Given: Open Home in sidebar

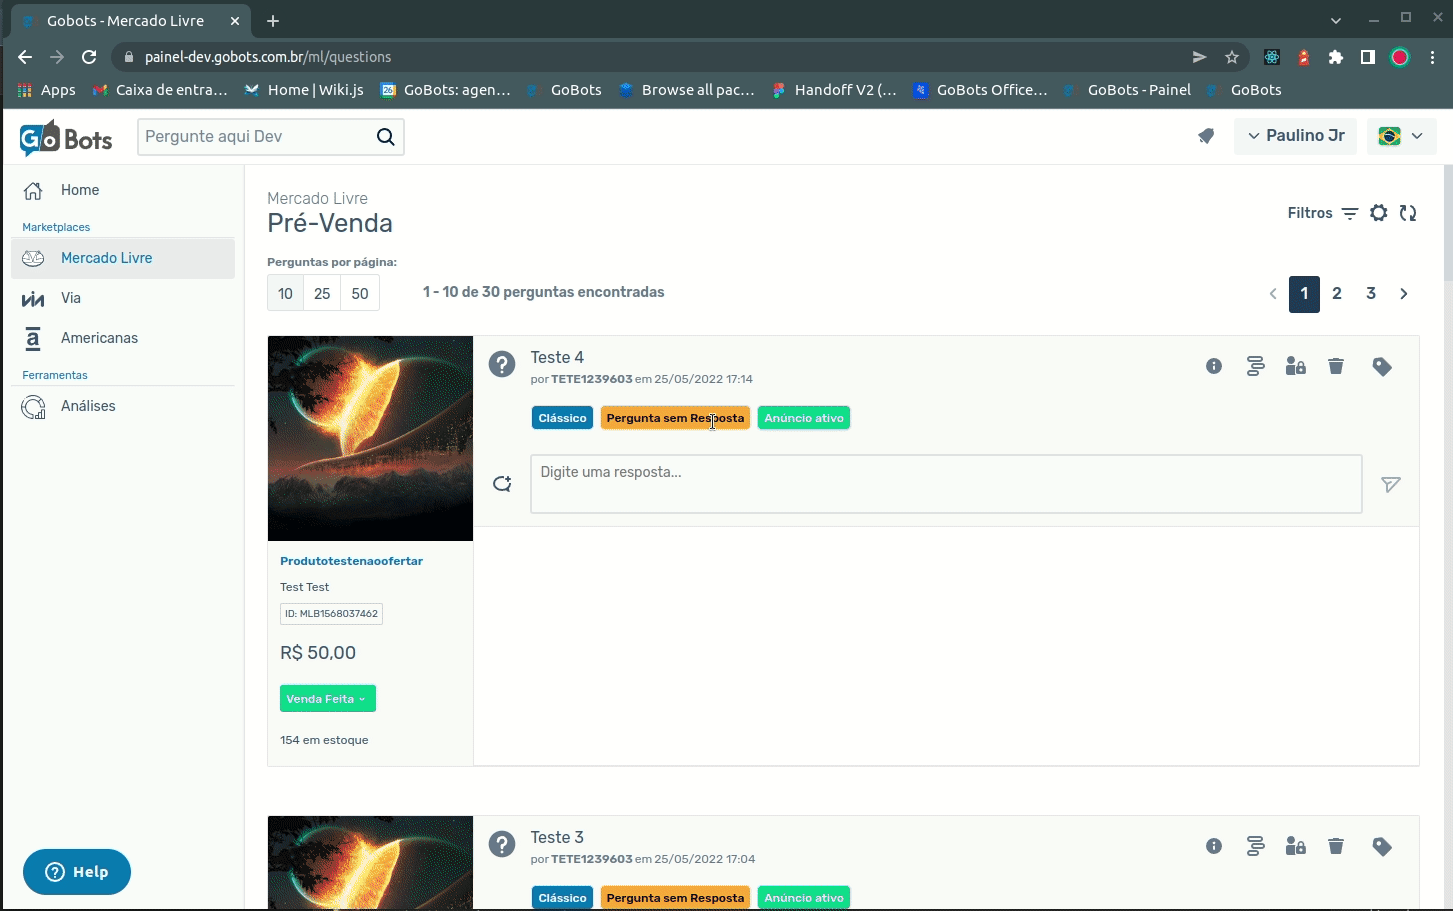Looking at the screenshot, I should point(123,190).
